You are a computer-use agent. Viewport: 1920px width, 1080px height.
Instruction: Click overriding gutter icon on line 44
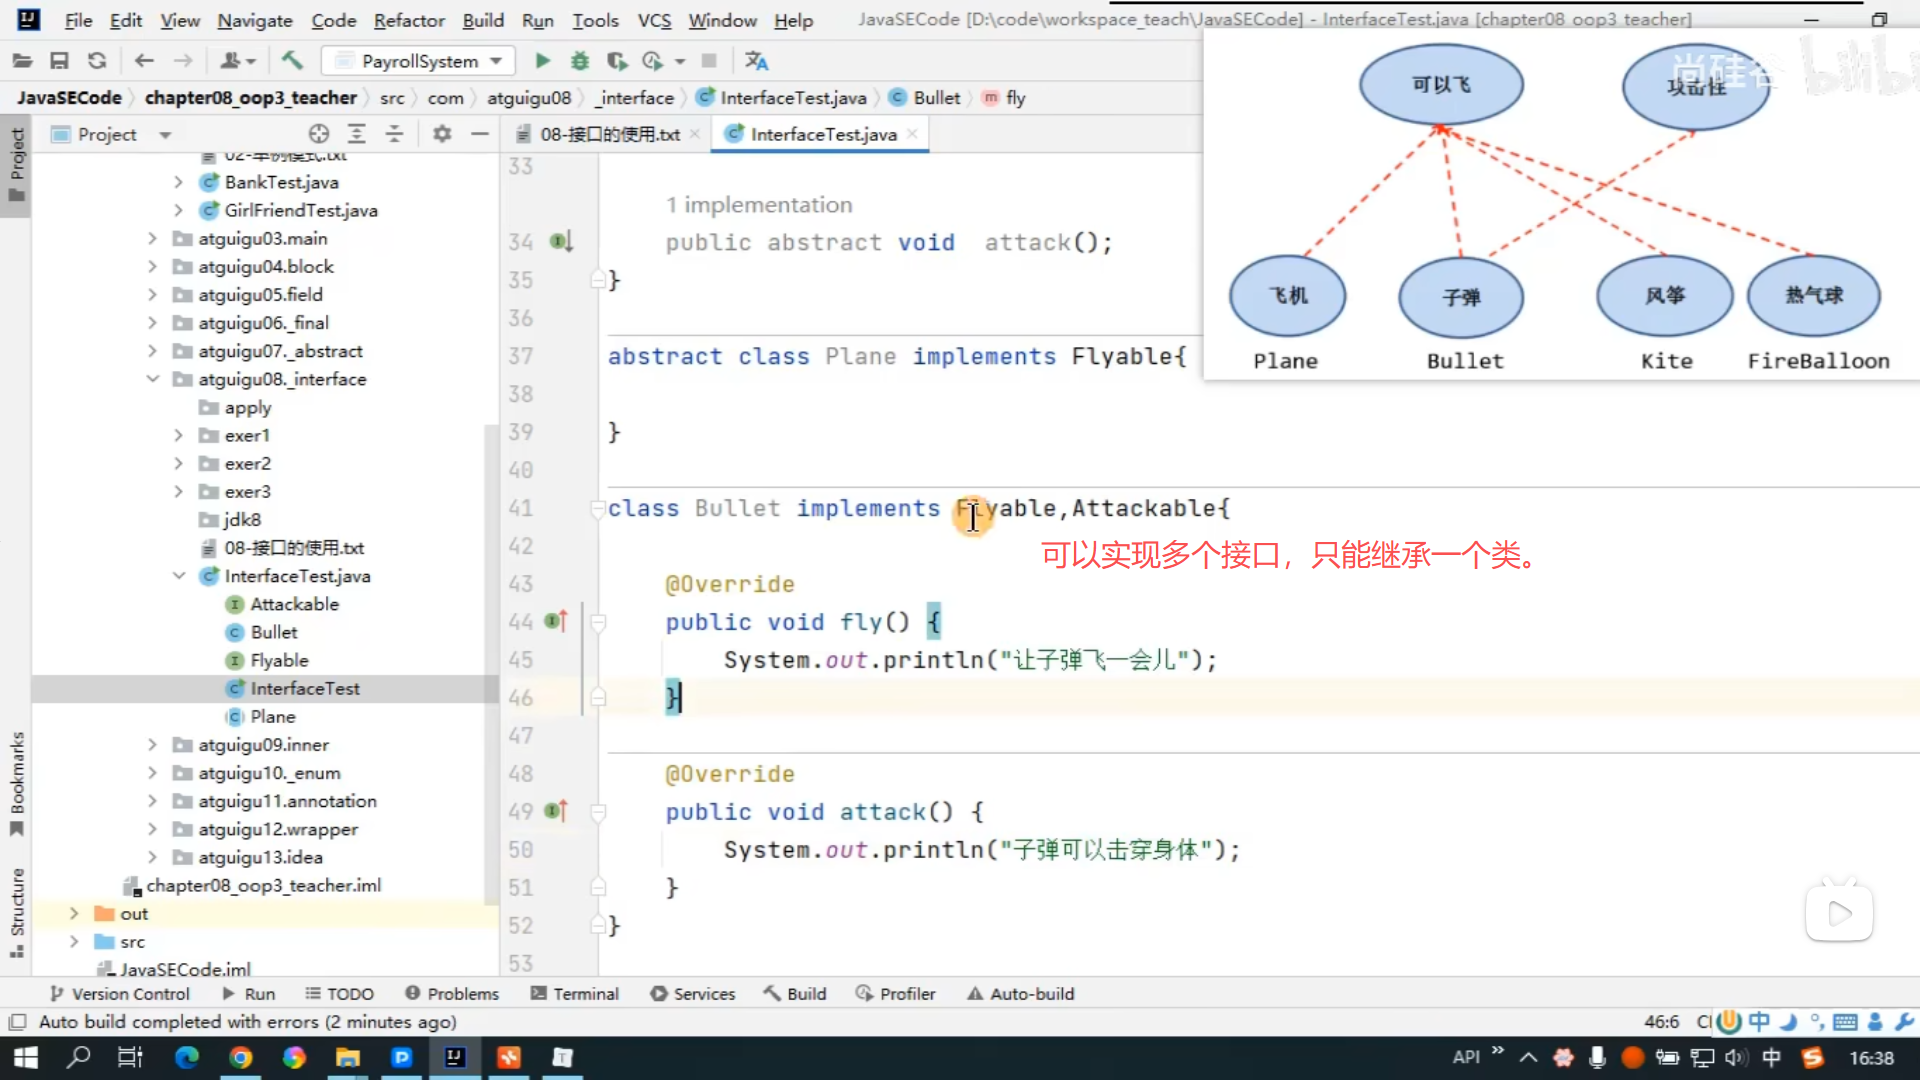coord(556,621)
